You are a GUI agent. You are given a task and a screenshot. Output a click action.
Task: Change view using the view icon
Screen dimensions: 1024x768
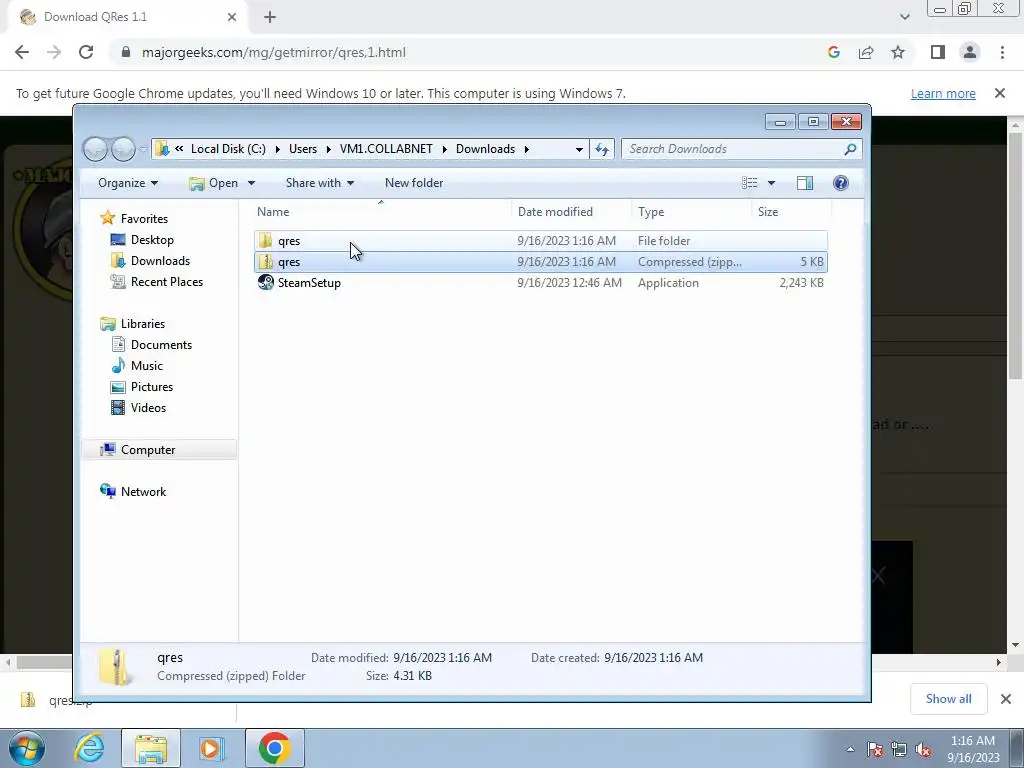point(750,183)
